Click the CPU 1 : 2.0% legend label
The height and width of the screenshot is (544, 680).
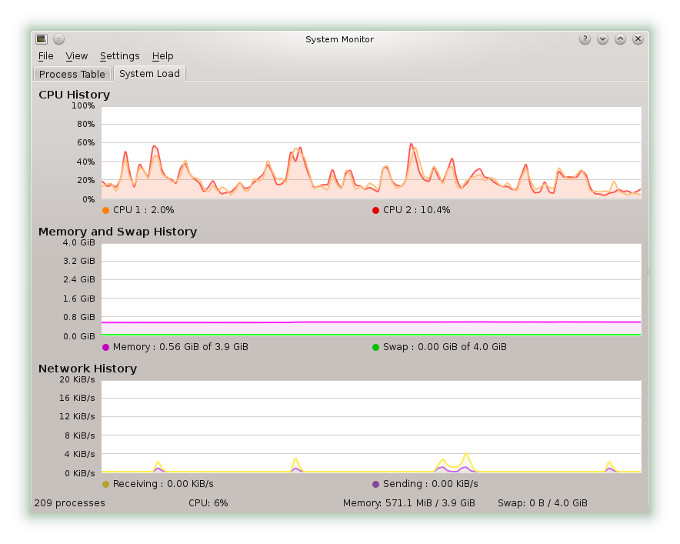[x=144, y=210]
